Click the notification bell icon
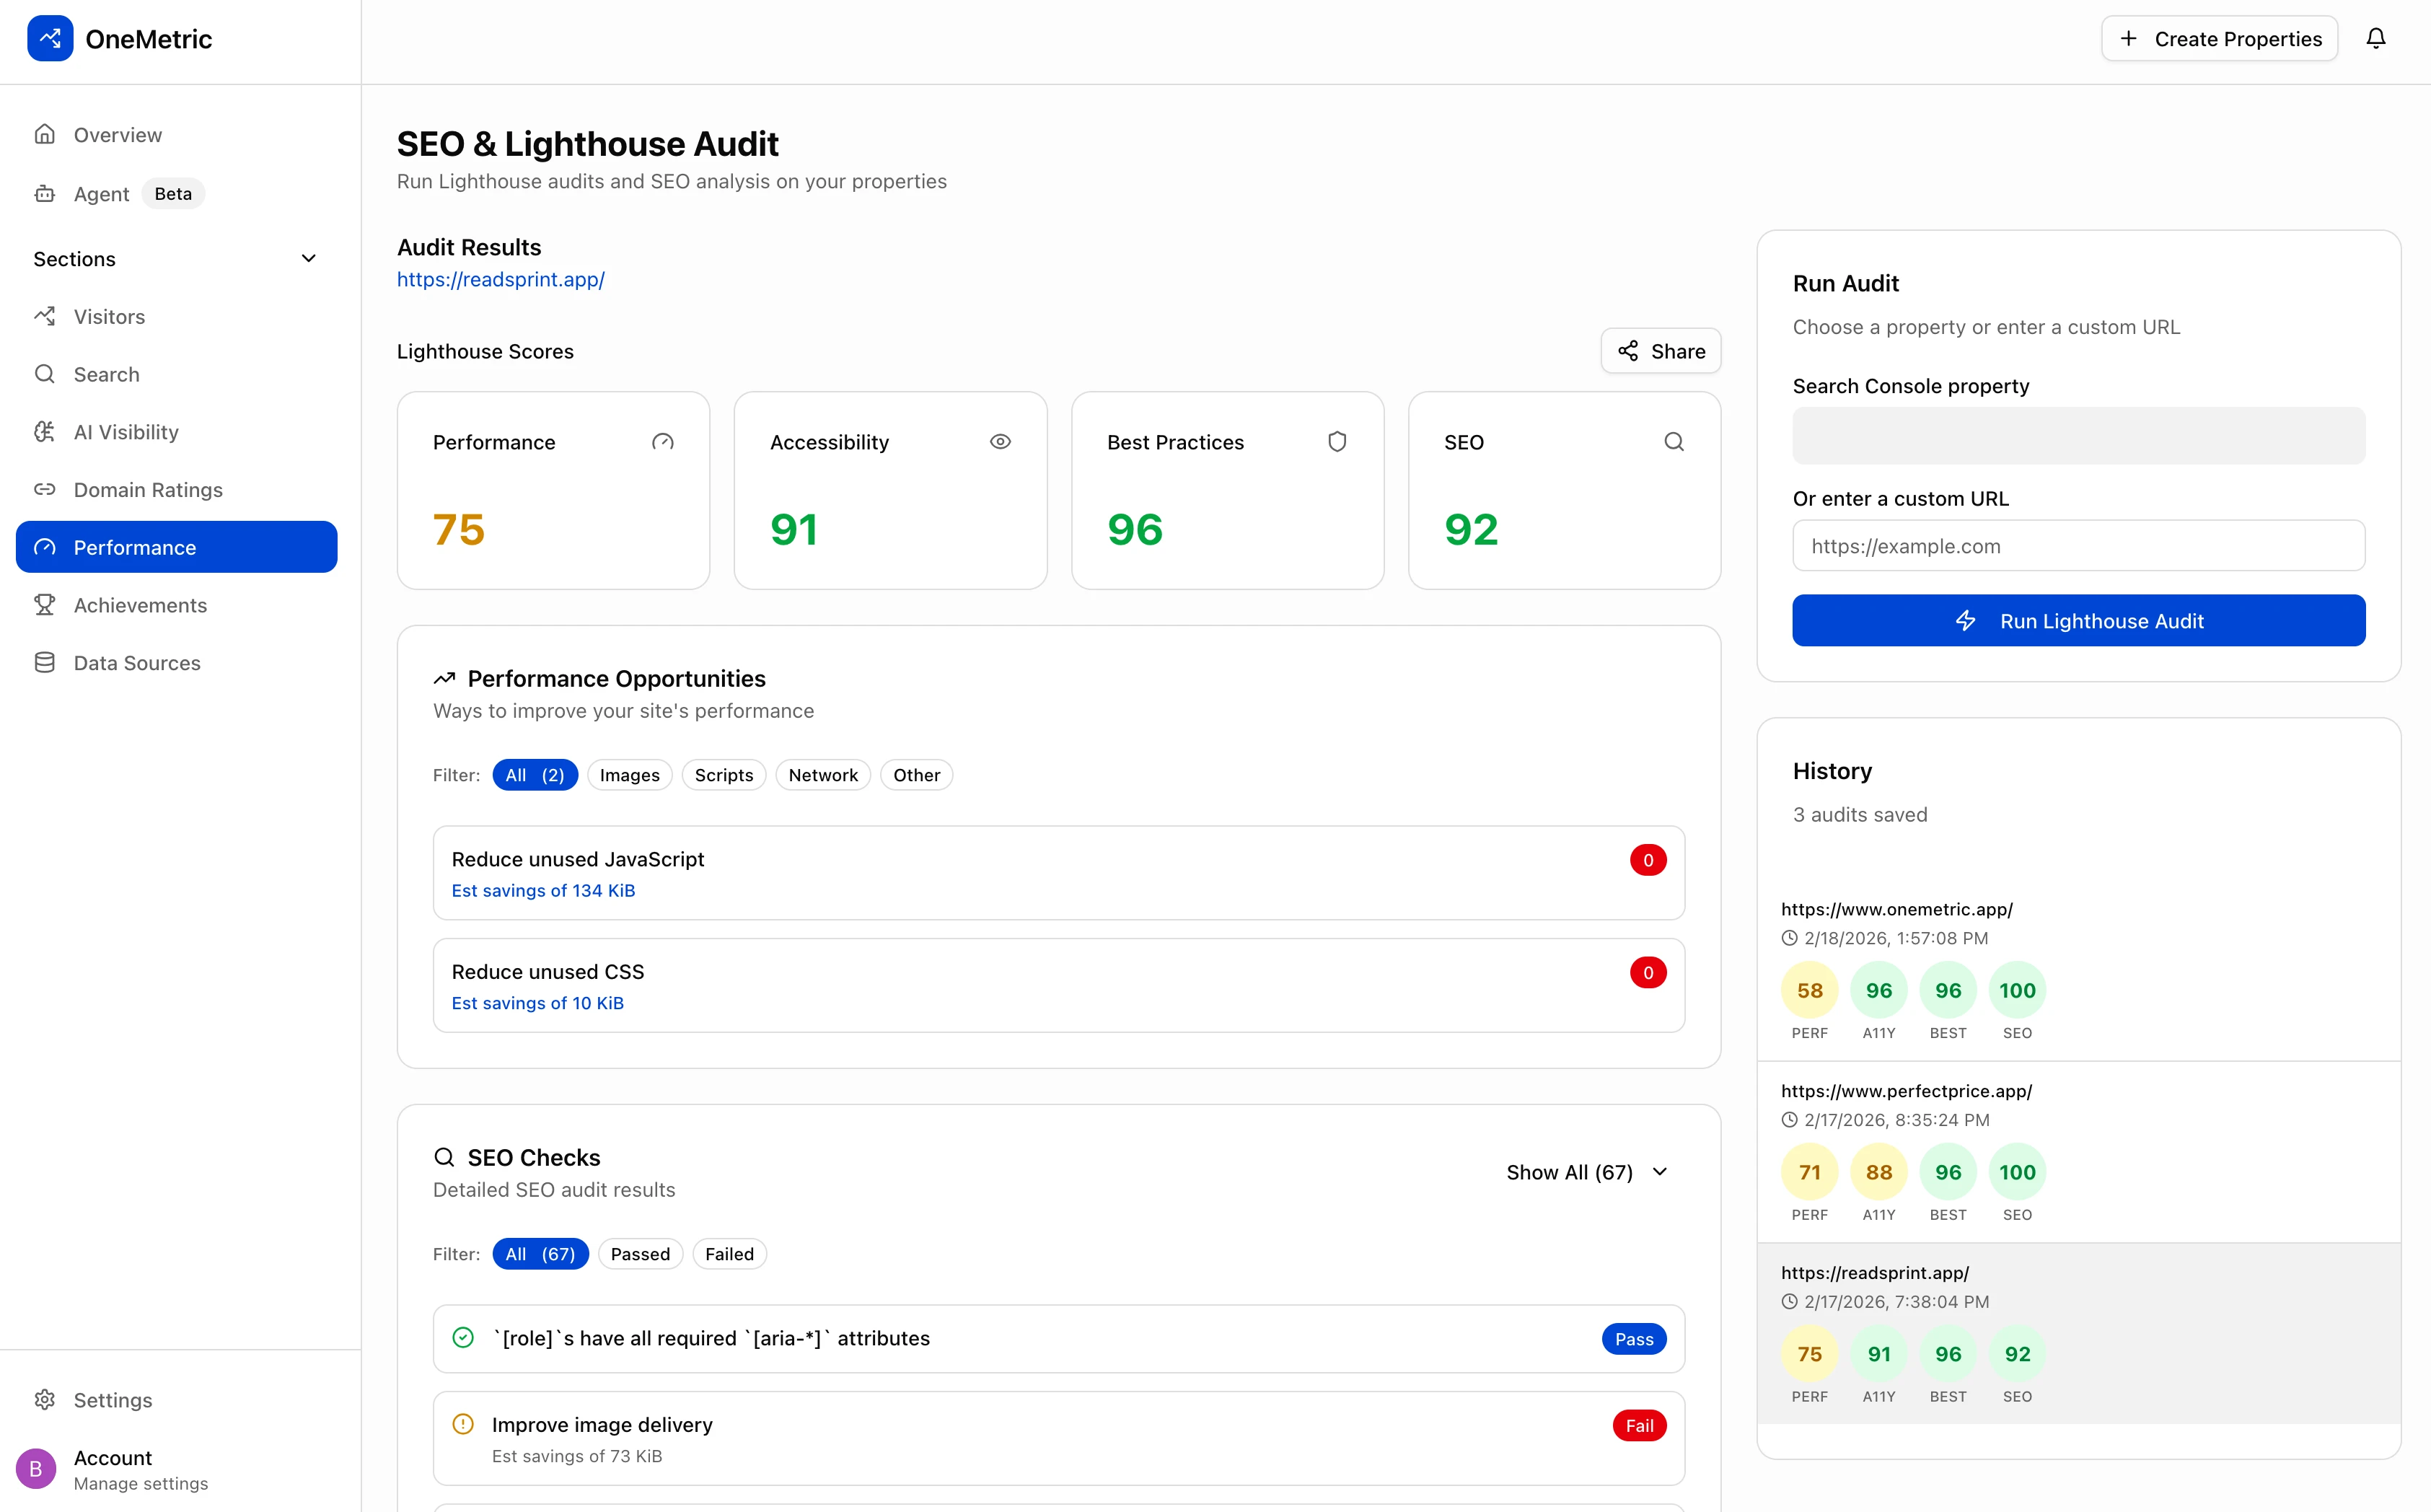 point(2375,39)
